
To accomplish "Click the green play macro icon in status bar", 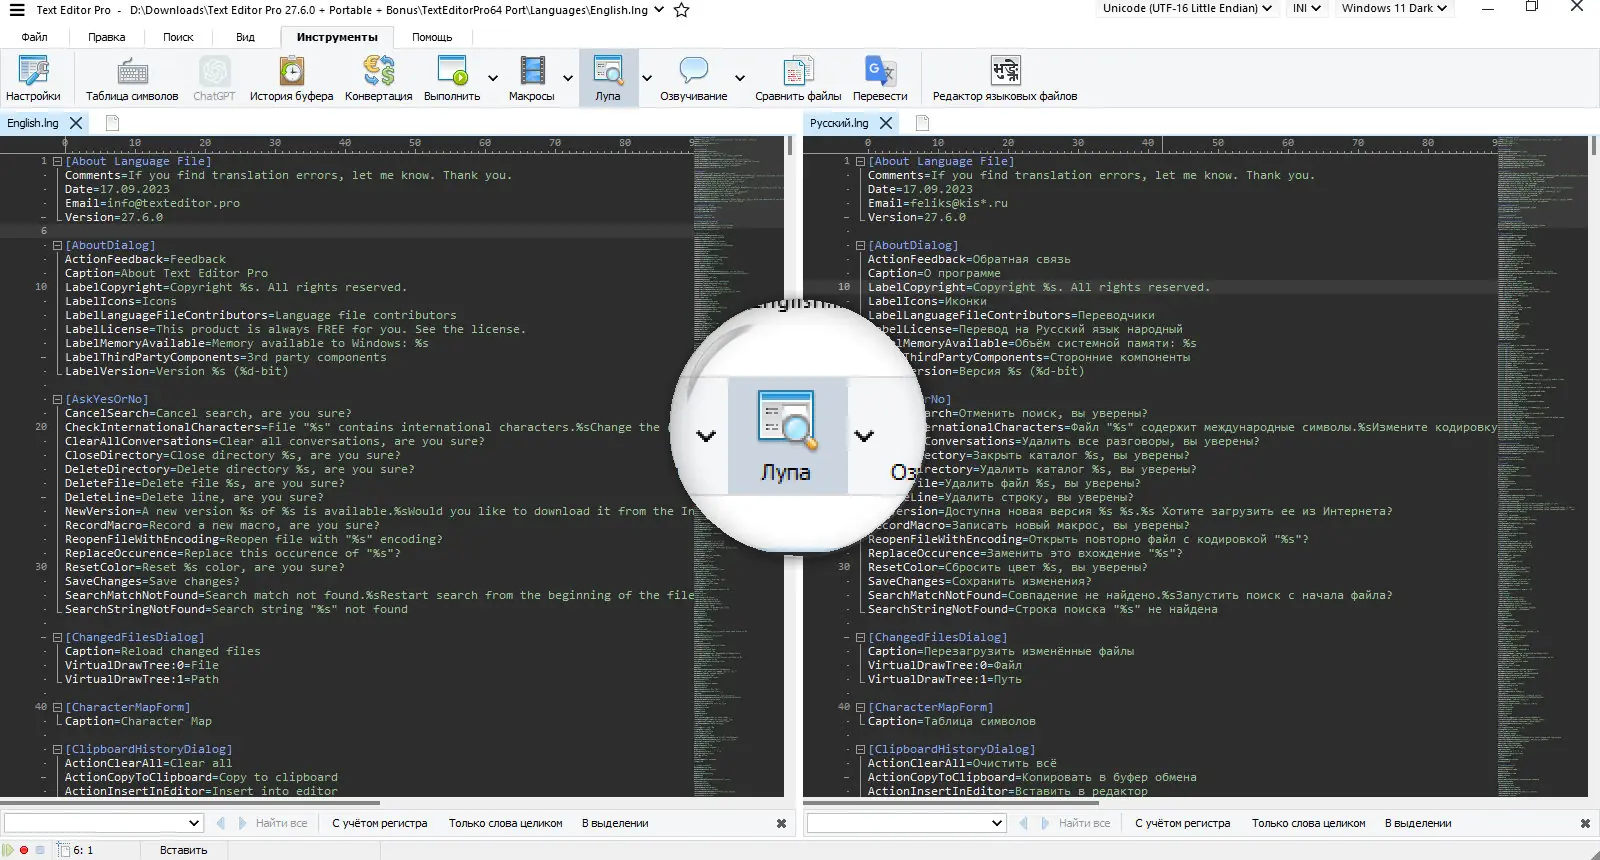I will coord(9,850).
